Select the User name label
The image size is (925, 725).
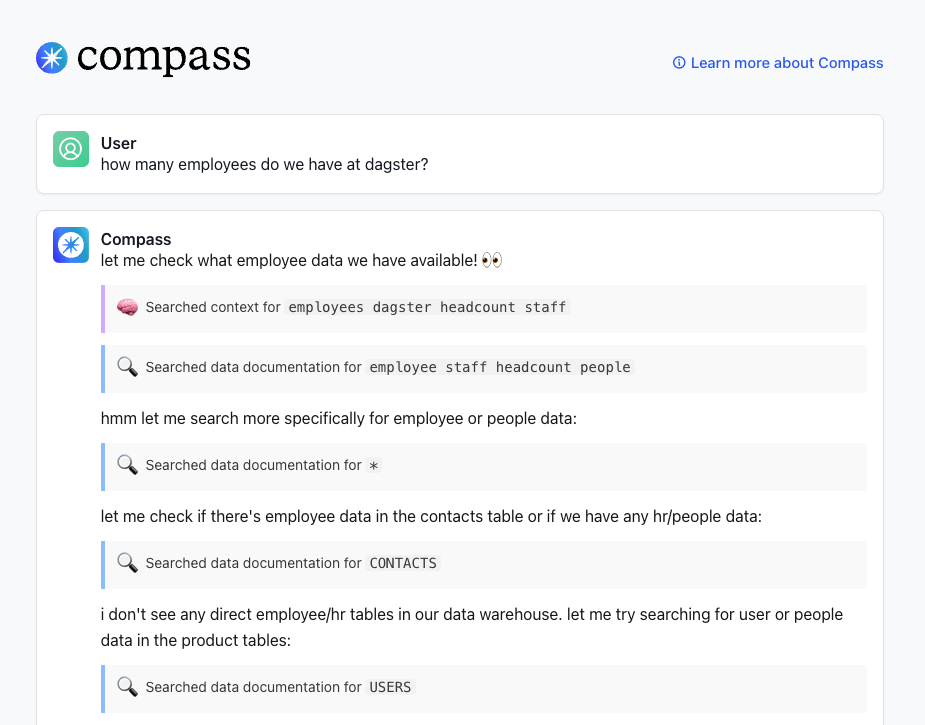point(119,143)
